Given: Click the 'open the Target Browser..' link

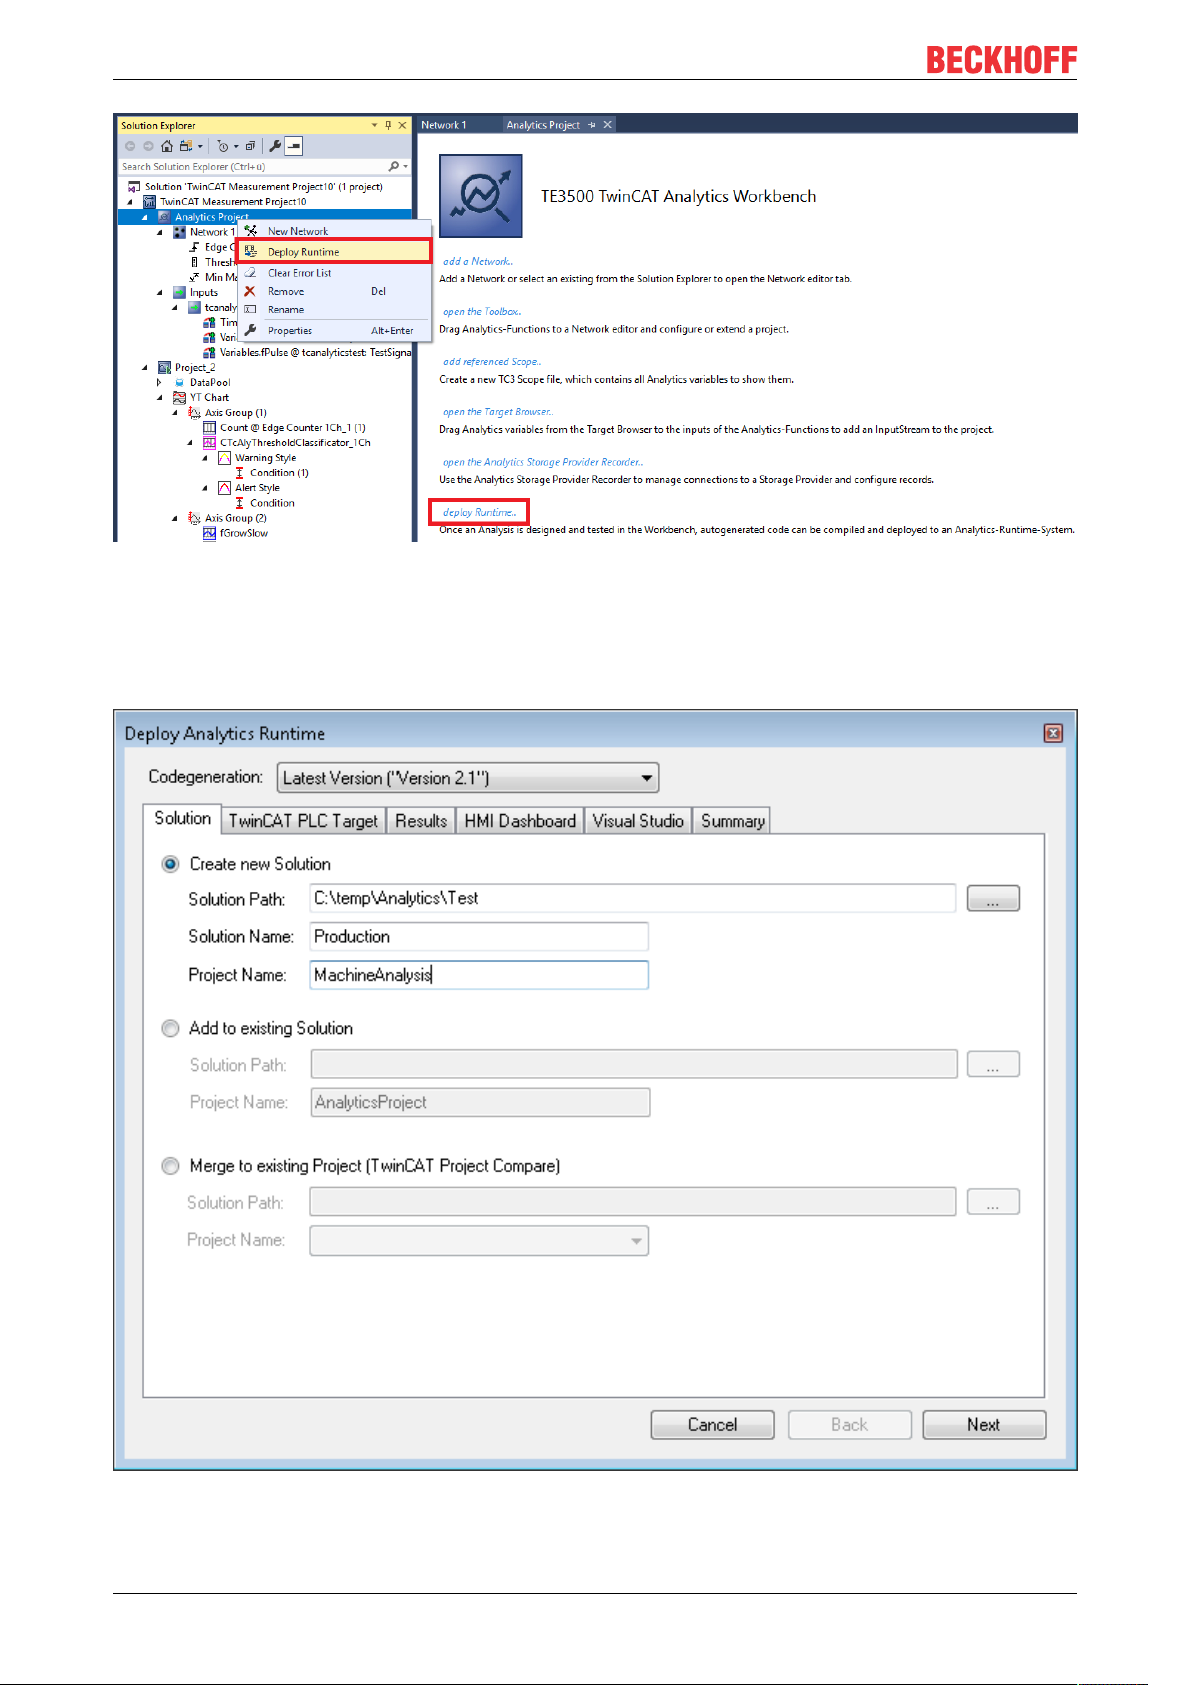Looking at the screenshot, I should pos(498,412).
